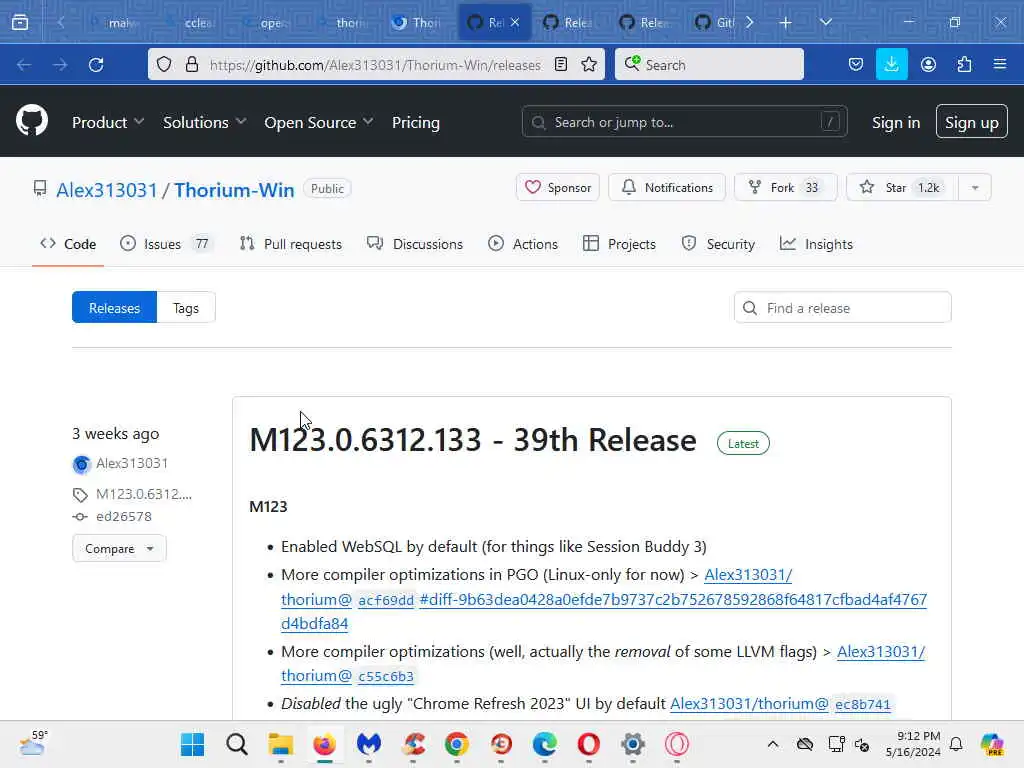Viewport: 1024px width, 768px height.
Task: Go to GitHub homepage logo
Action: (32, 121)
